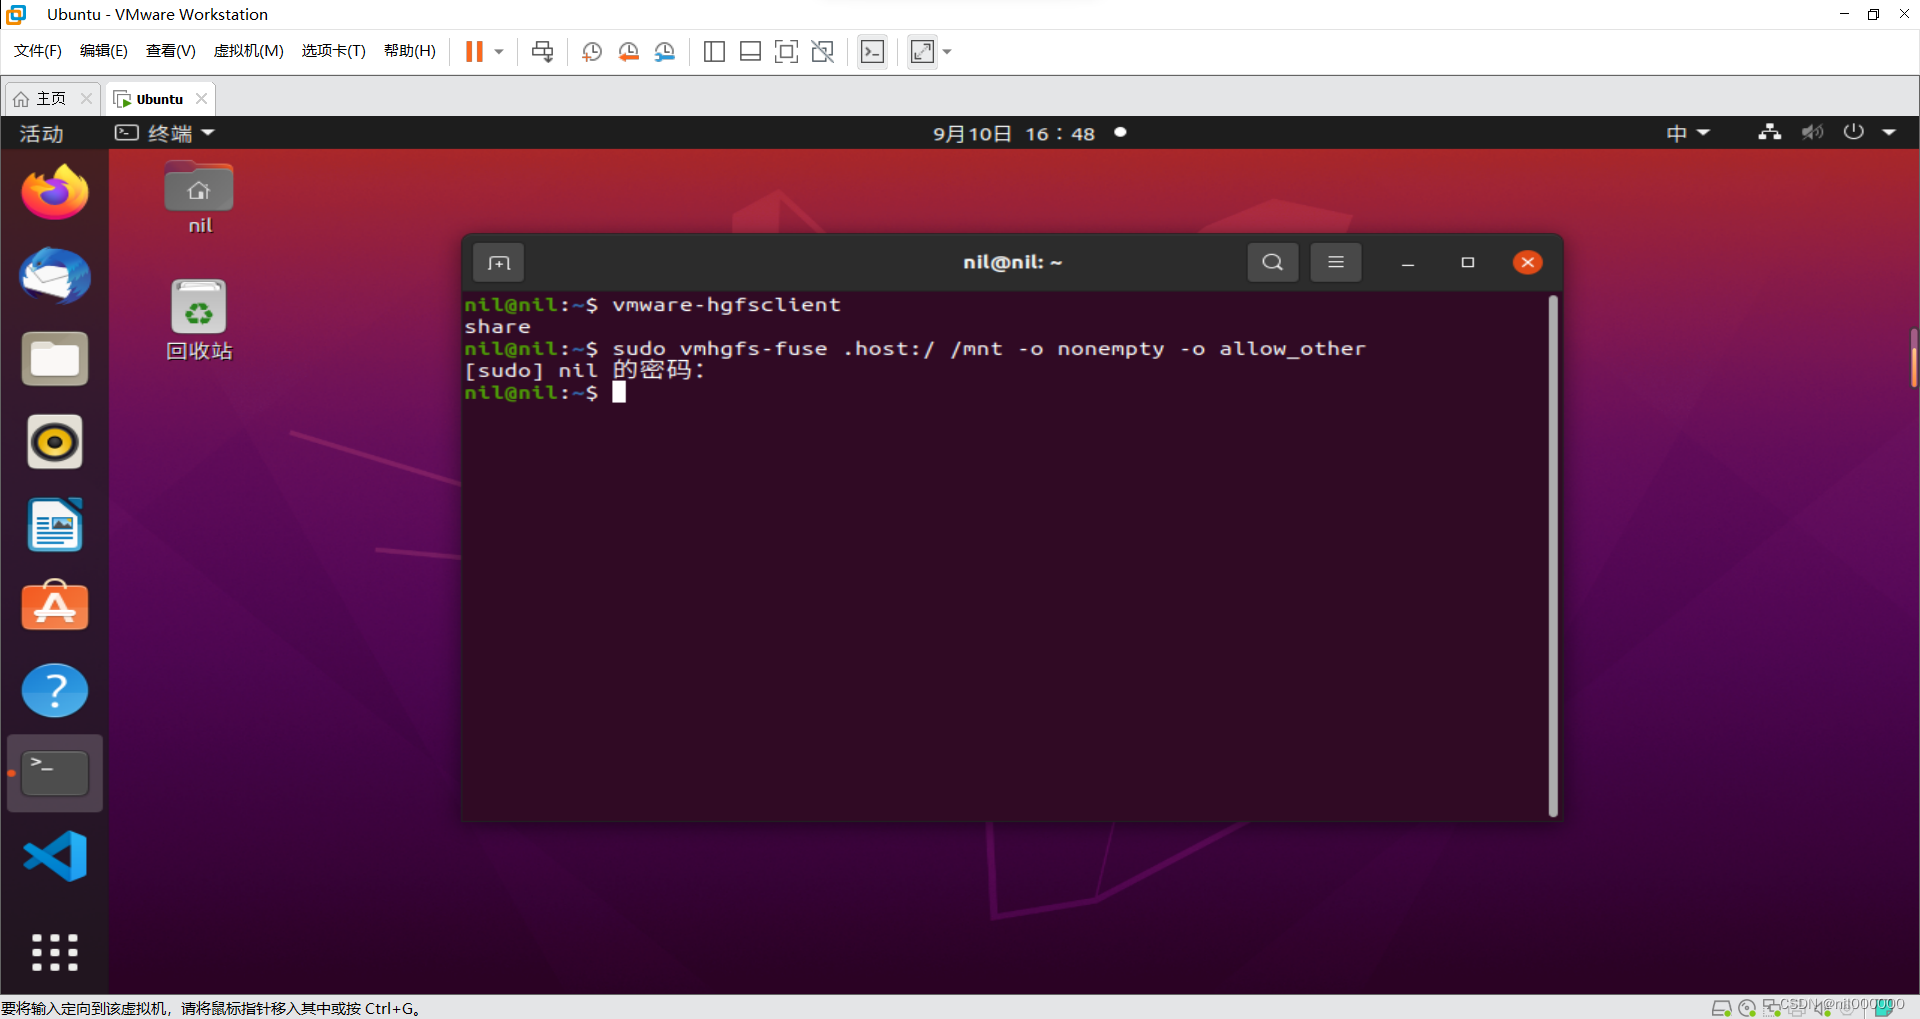1920x1019 pixels.
Task: Open power options dropdown next to pause
Action: 499,51
